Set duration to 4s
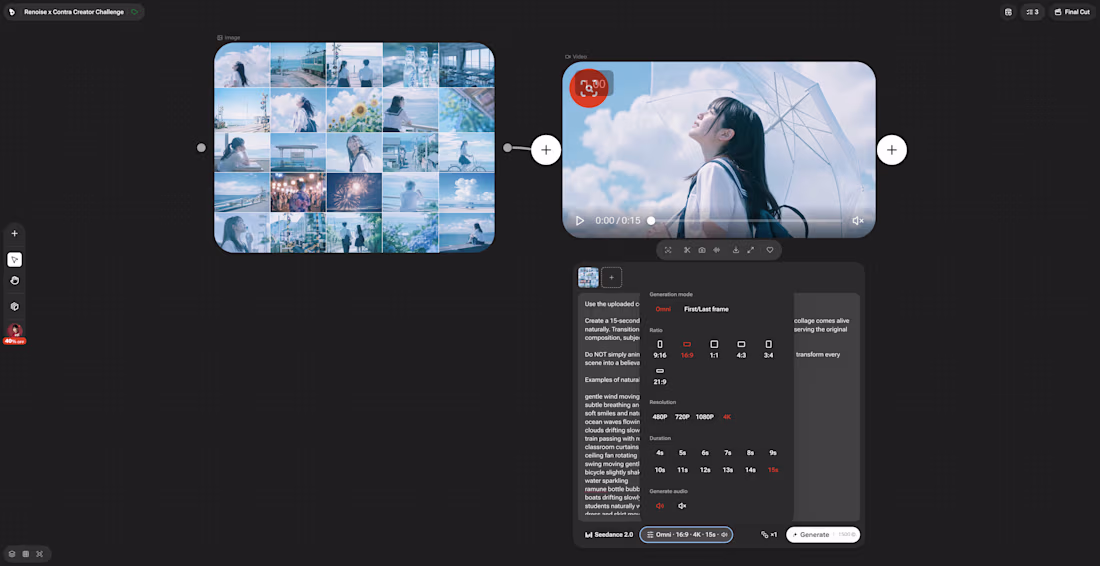 pos(659,453)
